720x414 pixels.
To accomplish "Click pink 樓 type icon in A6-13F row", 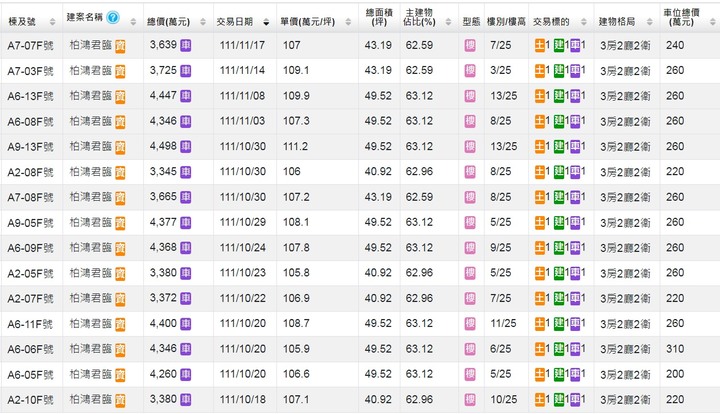I will pos(470,96).
